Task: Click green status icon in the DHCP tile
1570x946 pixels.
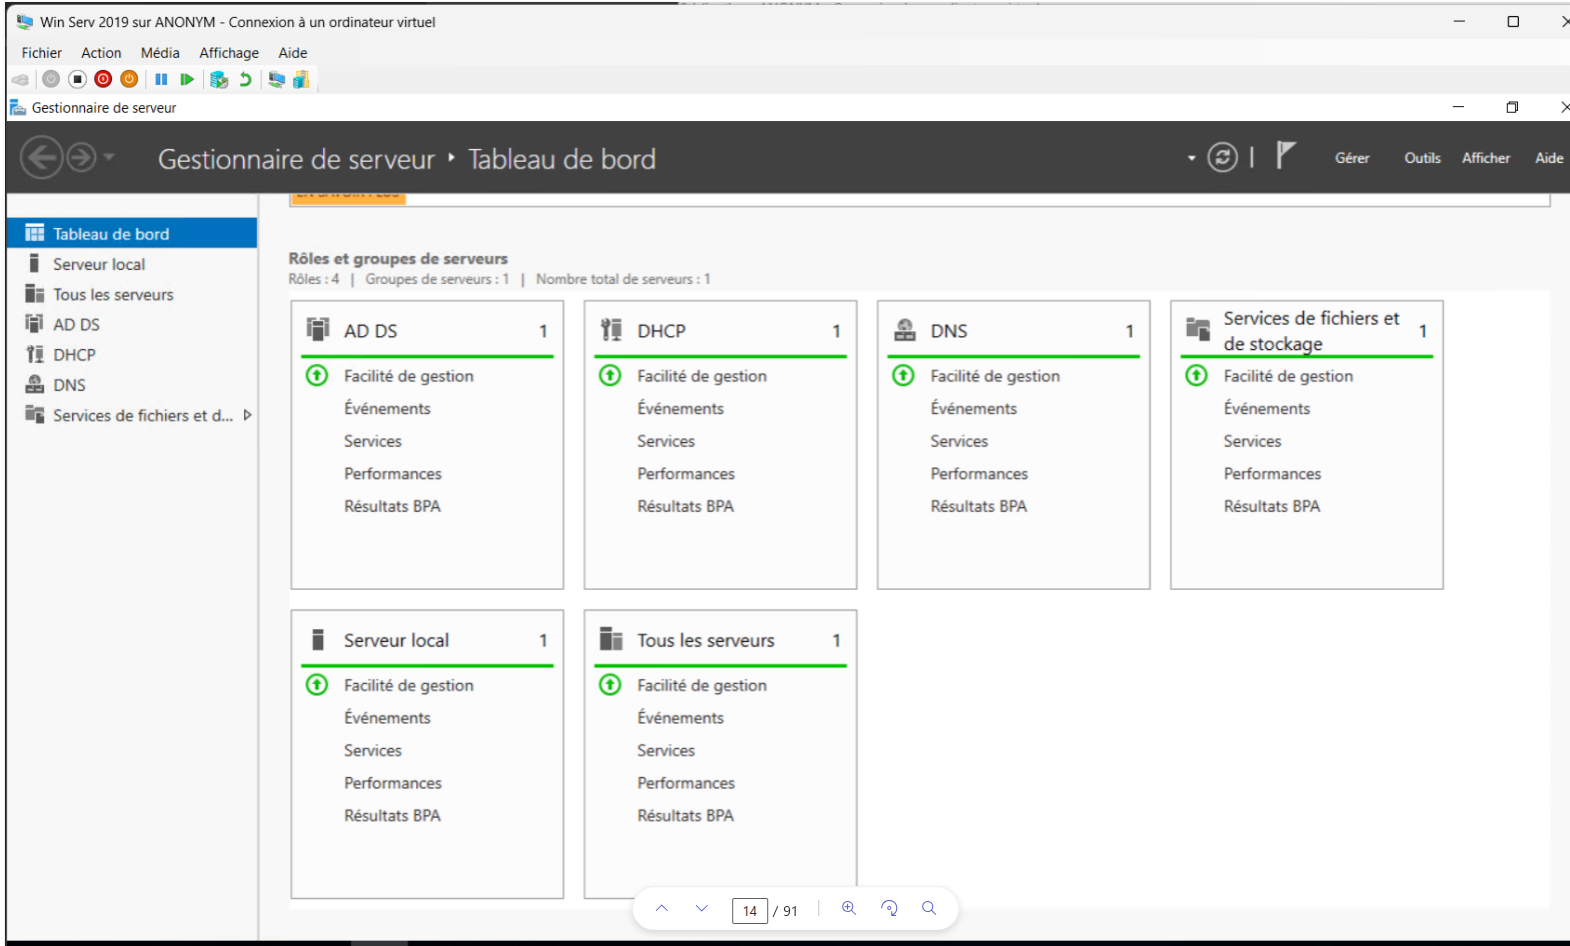Action: (x=610, y=375)
